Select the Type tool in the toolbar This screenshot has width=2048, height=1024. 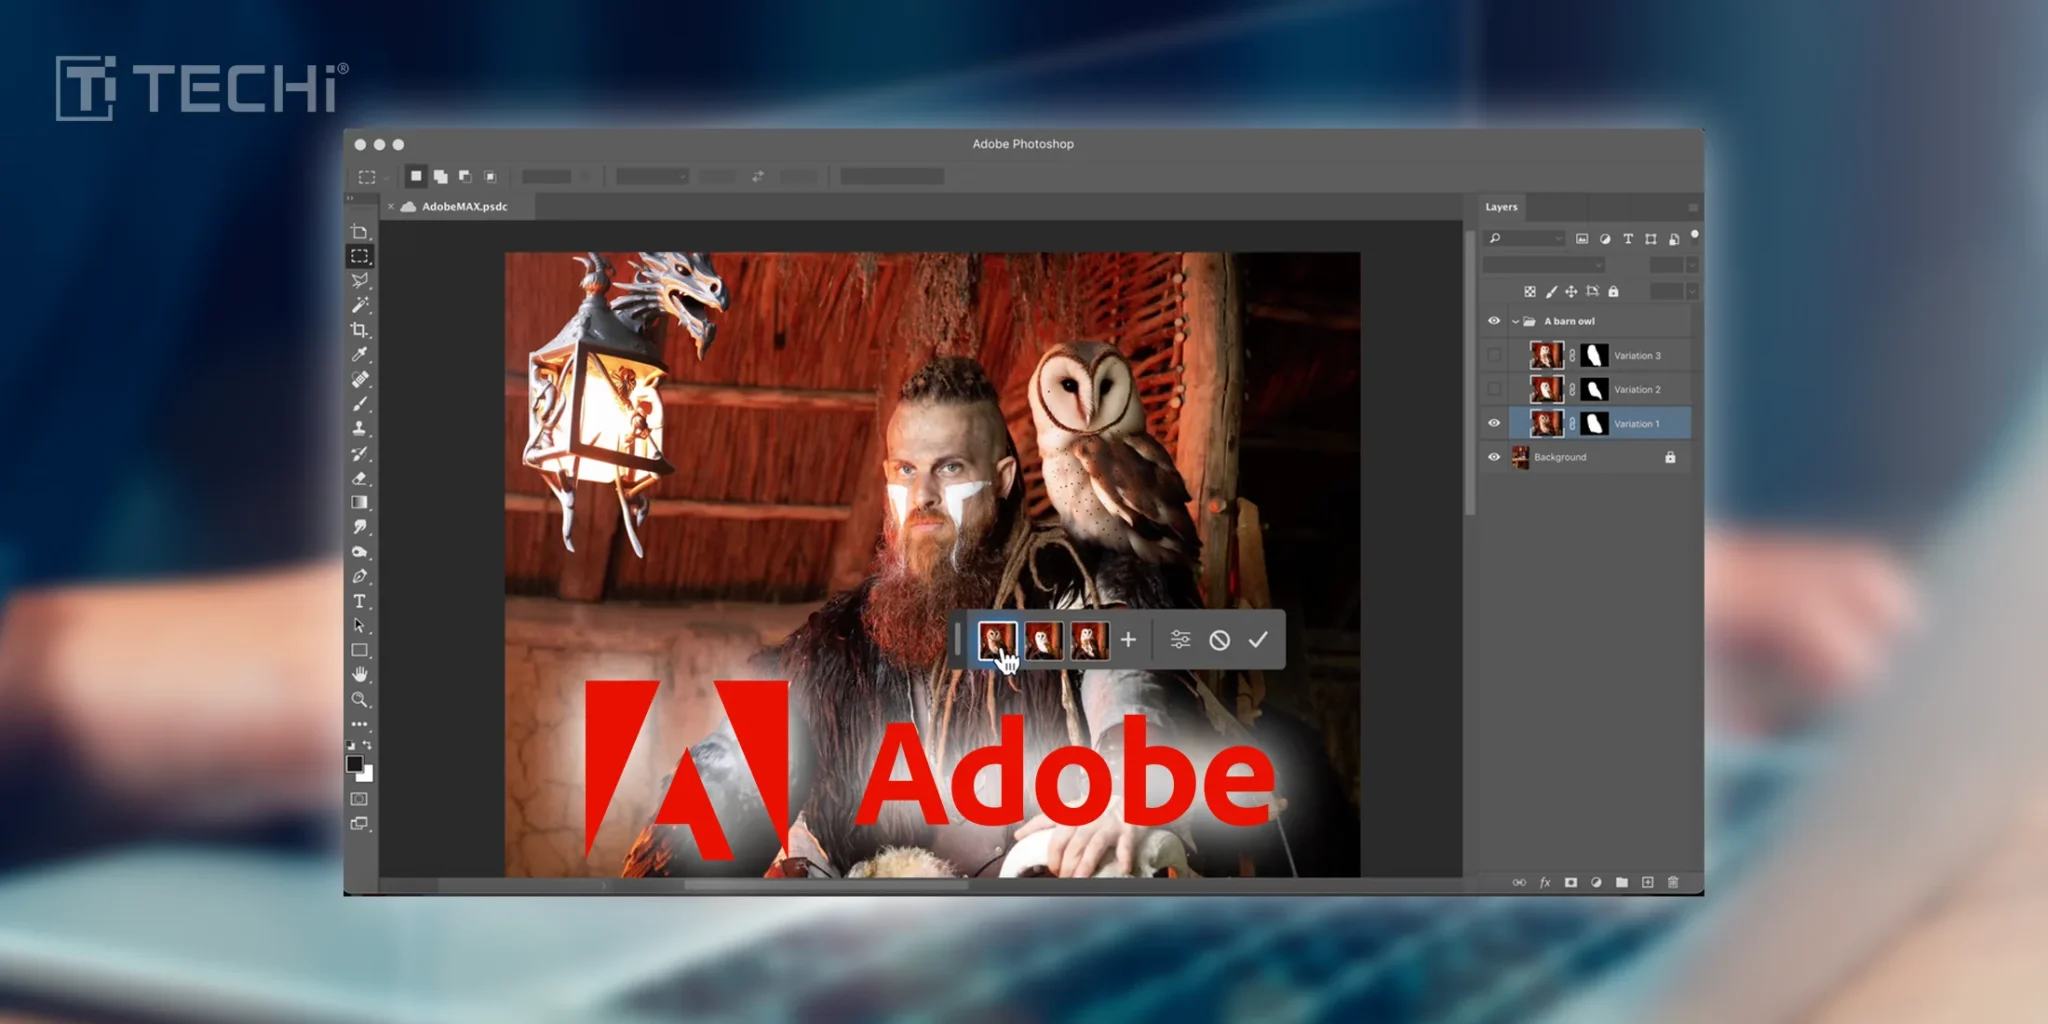tap(360, 601)
